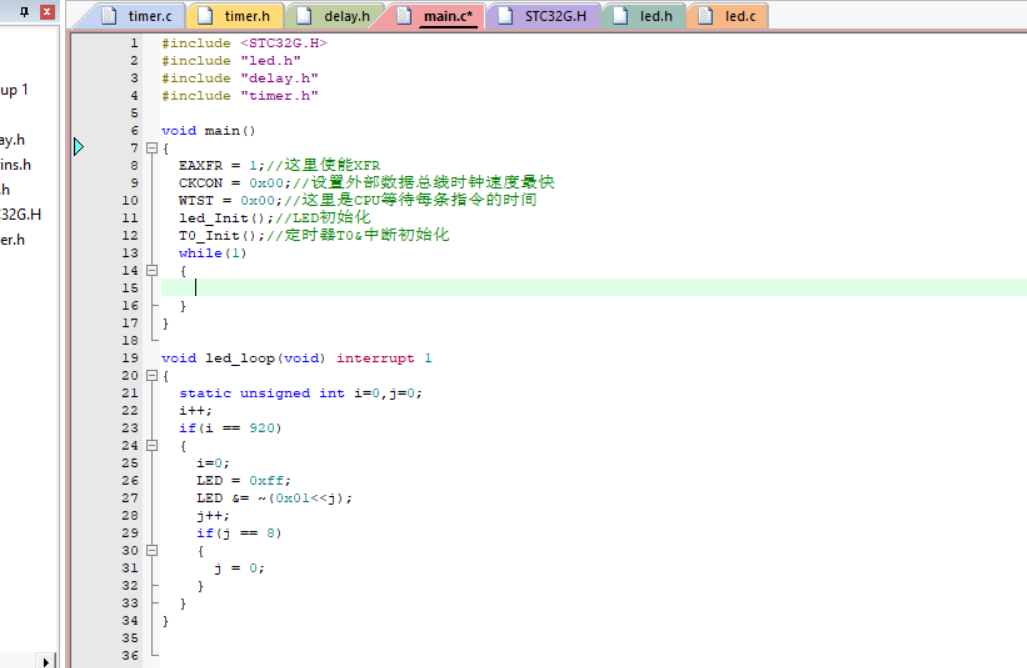Switch to the timer.h tab

[236, 16]
